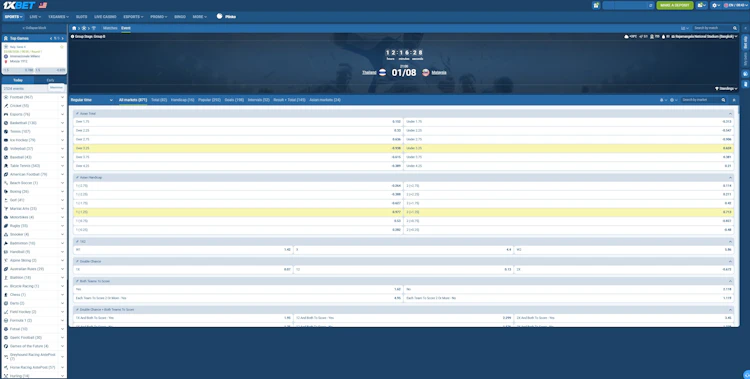750x379 pixels.
Task: Go to SLOTS in the top menu
Action: (81, 17)
